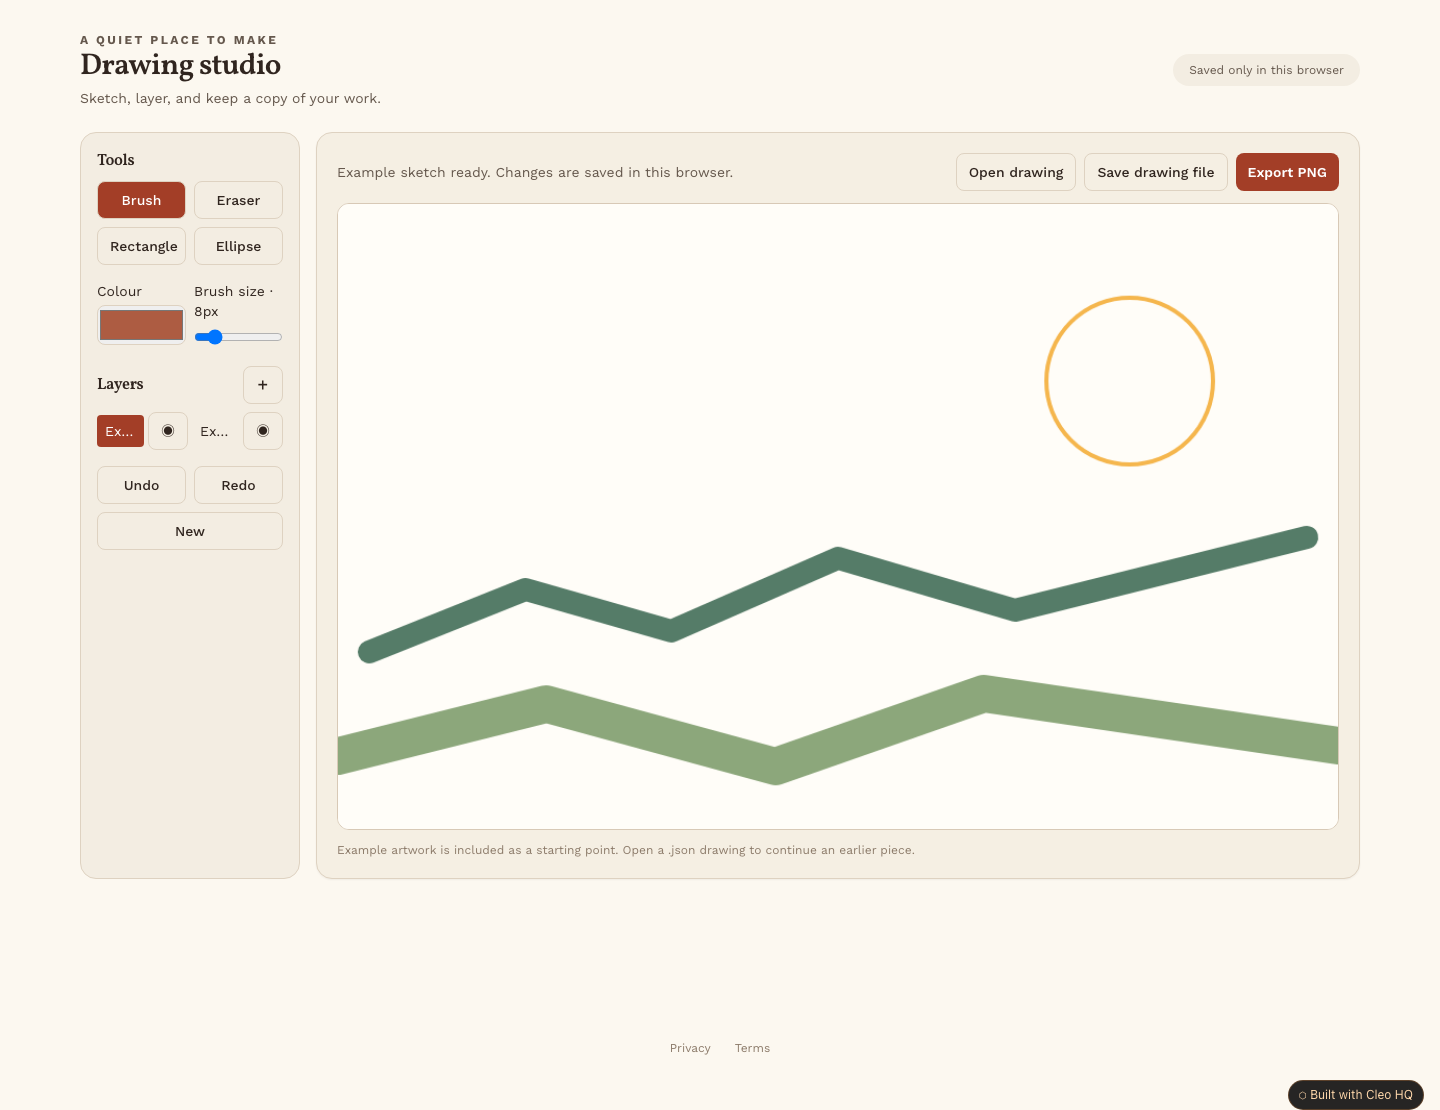This screenshot has height=1110, width=1440.
Task: Select the Ellipse tool
Action: pyautogui.click(x=238, y=246)
